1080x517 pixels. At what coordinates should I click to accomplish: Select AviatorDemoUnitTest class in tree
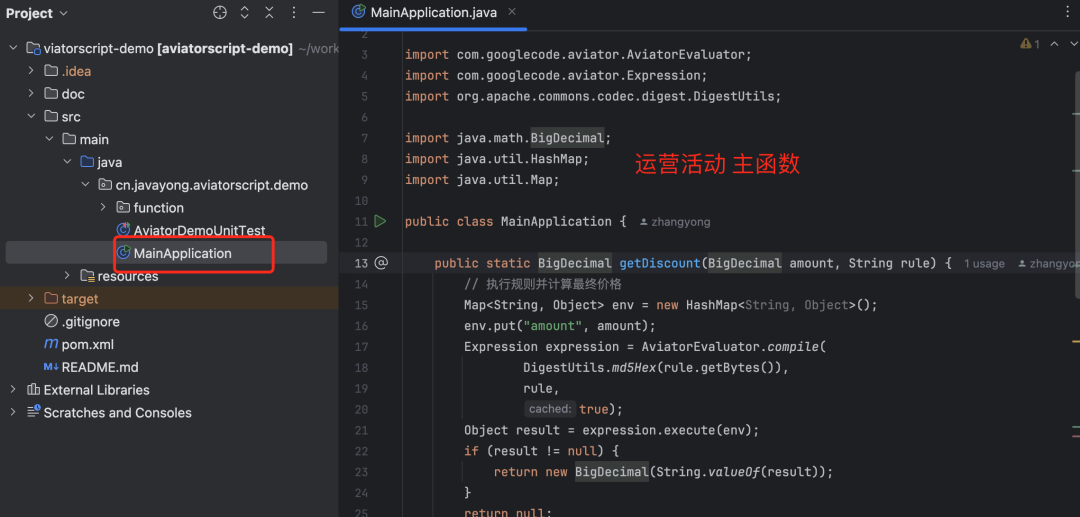(191, 231)
